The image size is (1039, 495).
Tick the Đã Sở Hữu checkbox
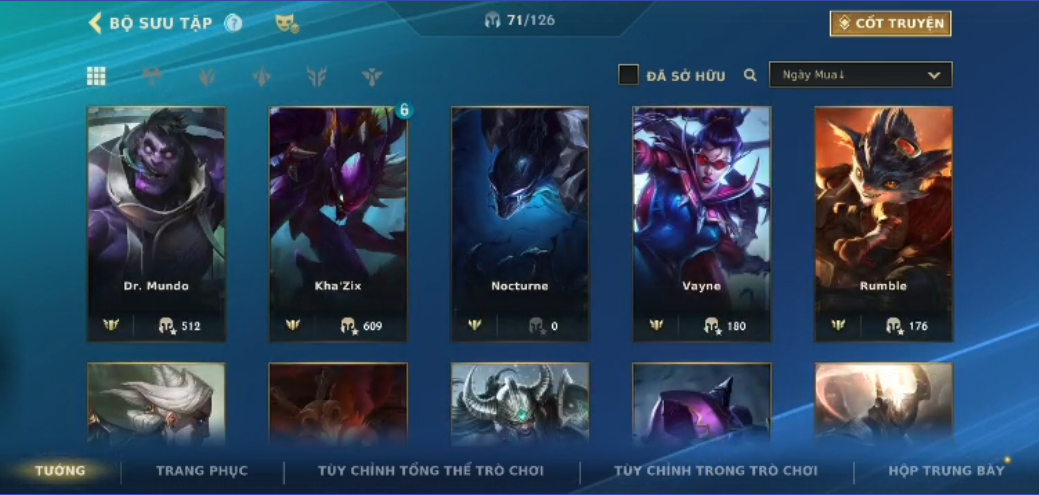pyautogui.click(x=628, y=75)
